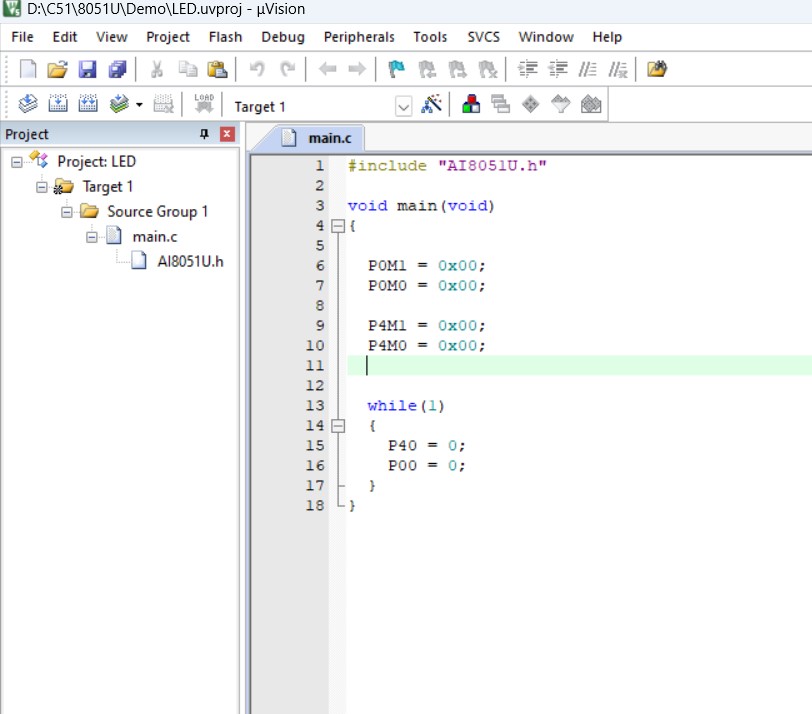
Task: Pin the Project panel
Action: pos(205,134)
